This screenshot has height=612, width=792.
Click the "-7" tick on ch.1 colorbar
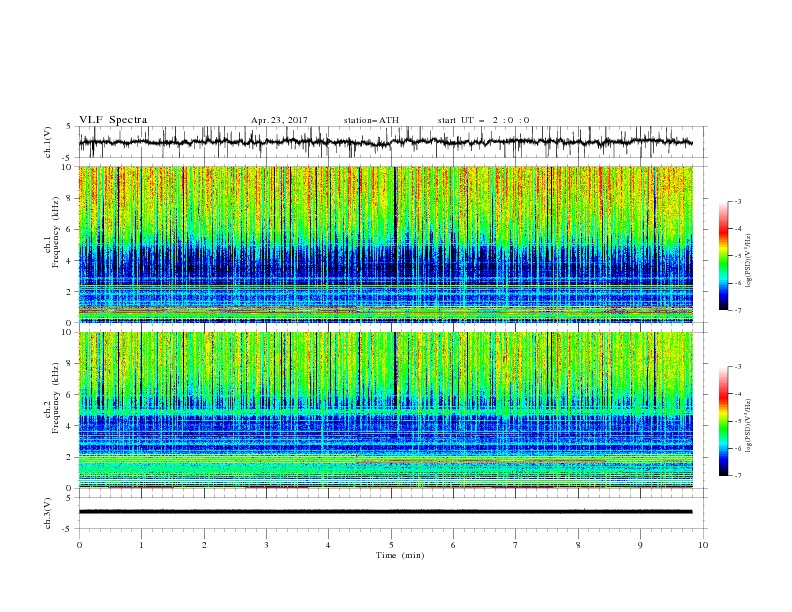coord(737,310)
